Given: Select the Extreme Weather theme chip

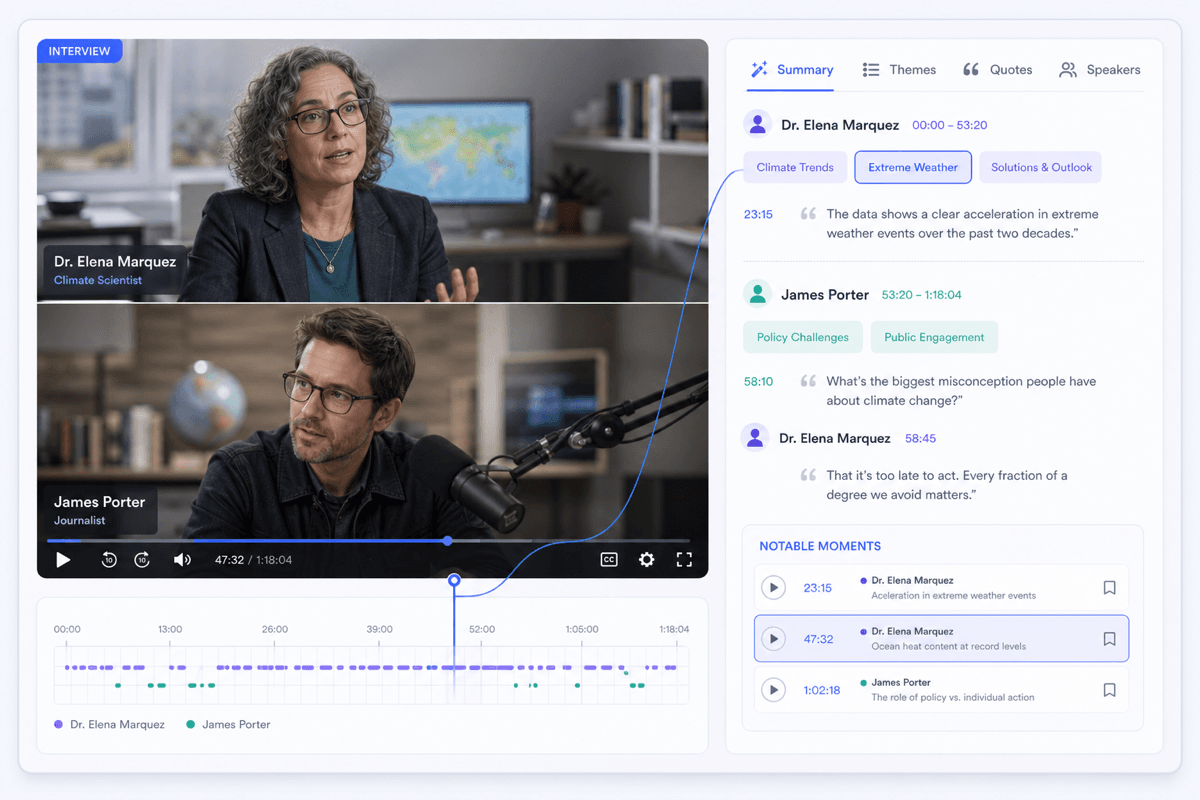Looking at the screenshot, I should [913, 167].
